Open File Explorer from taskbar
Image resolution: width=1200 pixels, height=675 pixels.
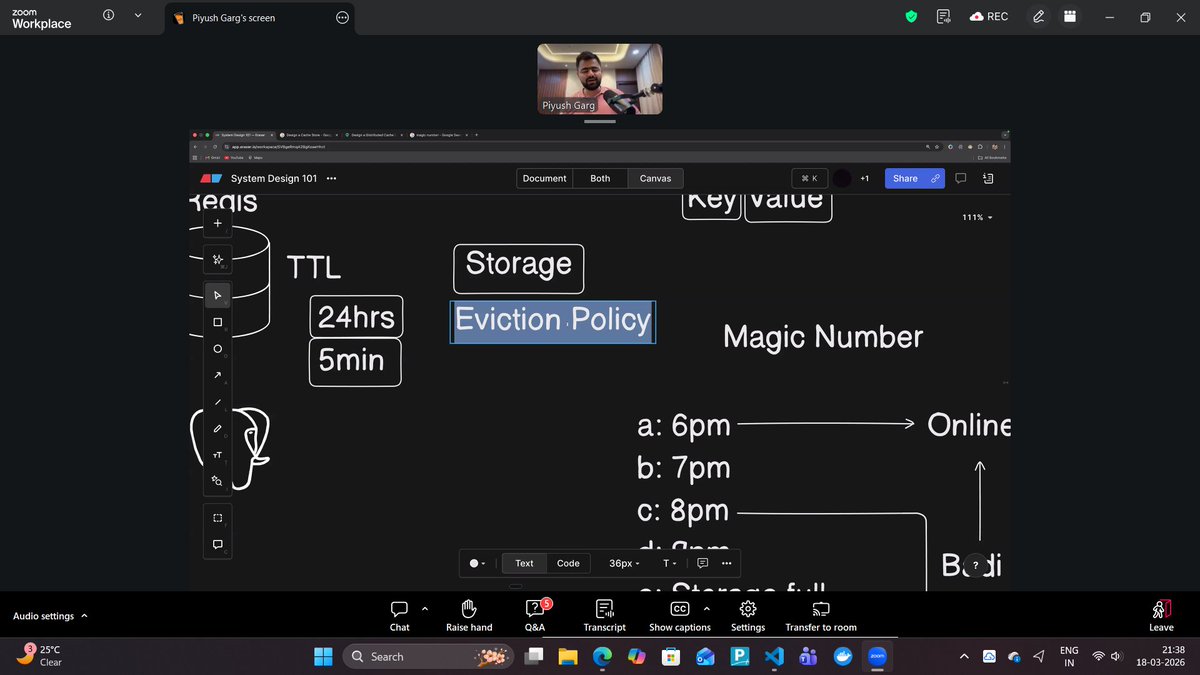point(568,656)
